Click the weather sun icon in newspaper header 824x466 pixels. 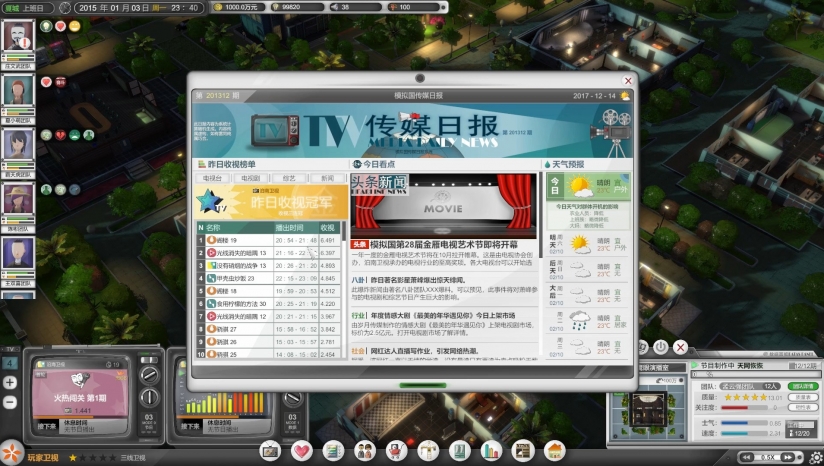(x=625, y=96)
